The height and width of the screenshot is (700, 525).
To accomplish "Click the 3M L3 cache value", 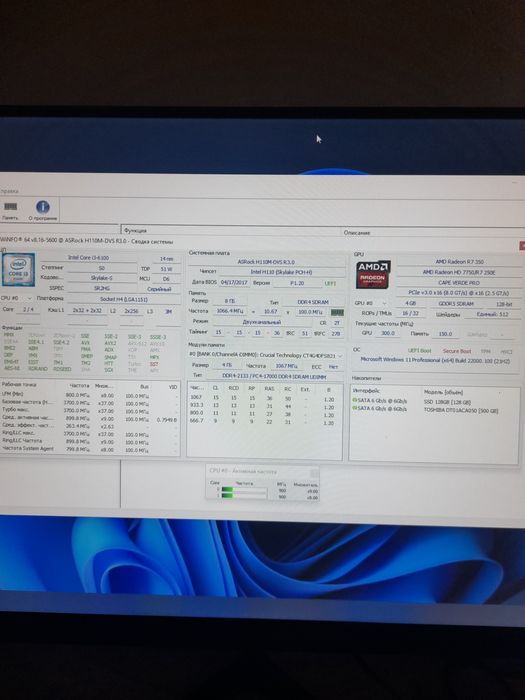I will coord(168,311).
